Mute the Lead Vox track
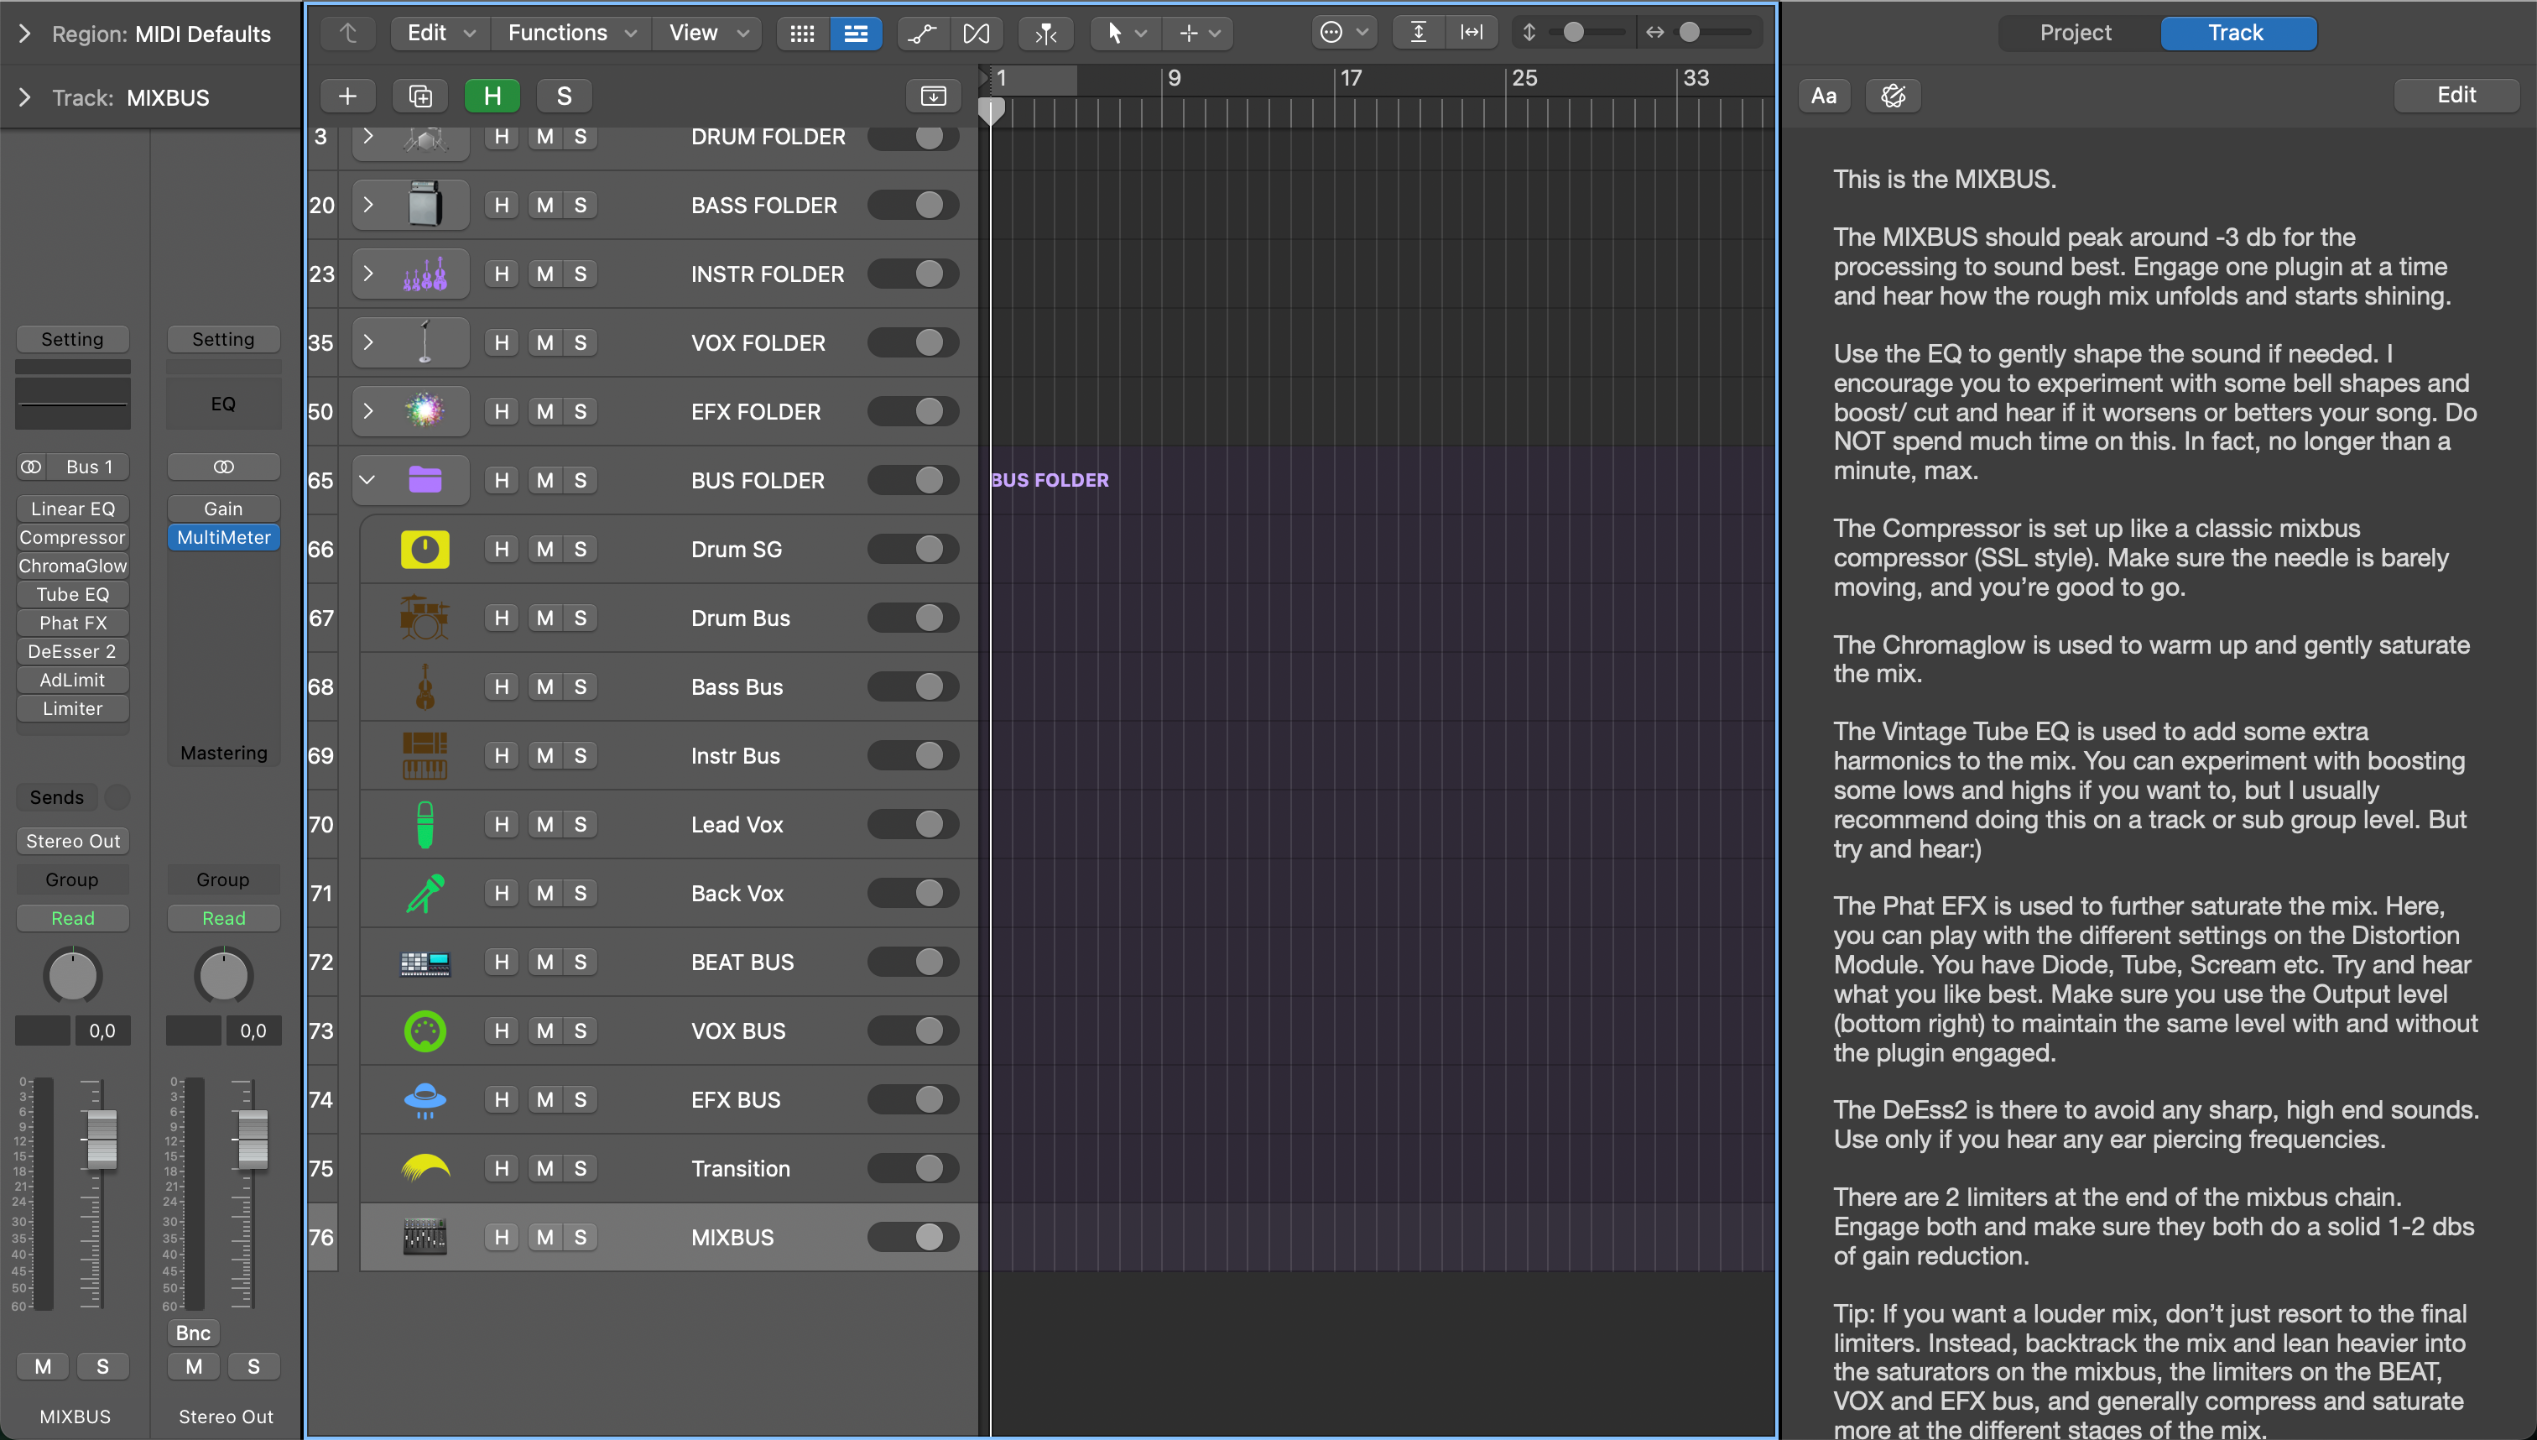 point(545,824)
